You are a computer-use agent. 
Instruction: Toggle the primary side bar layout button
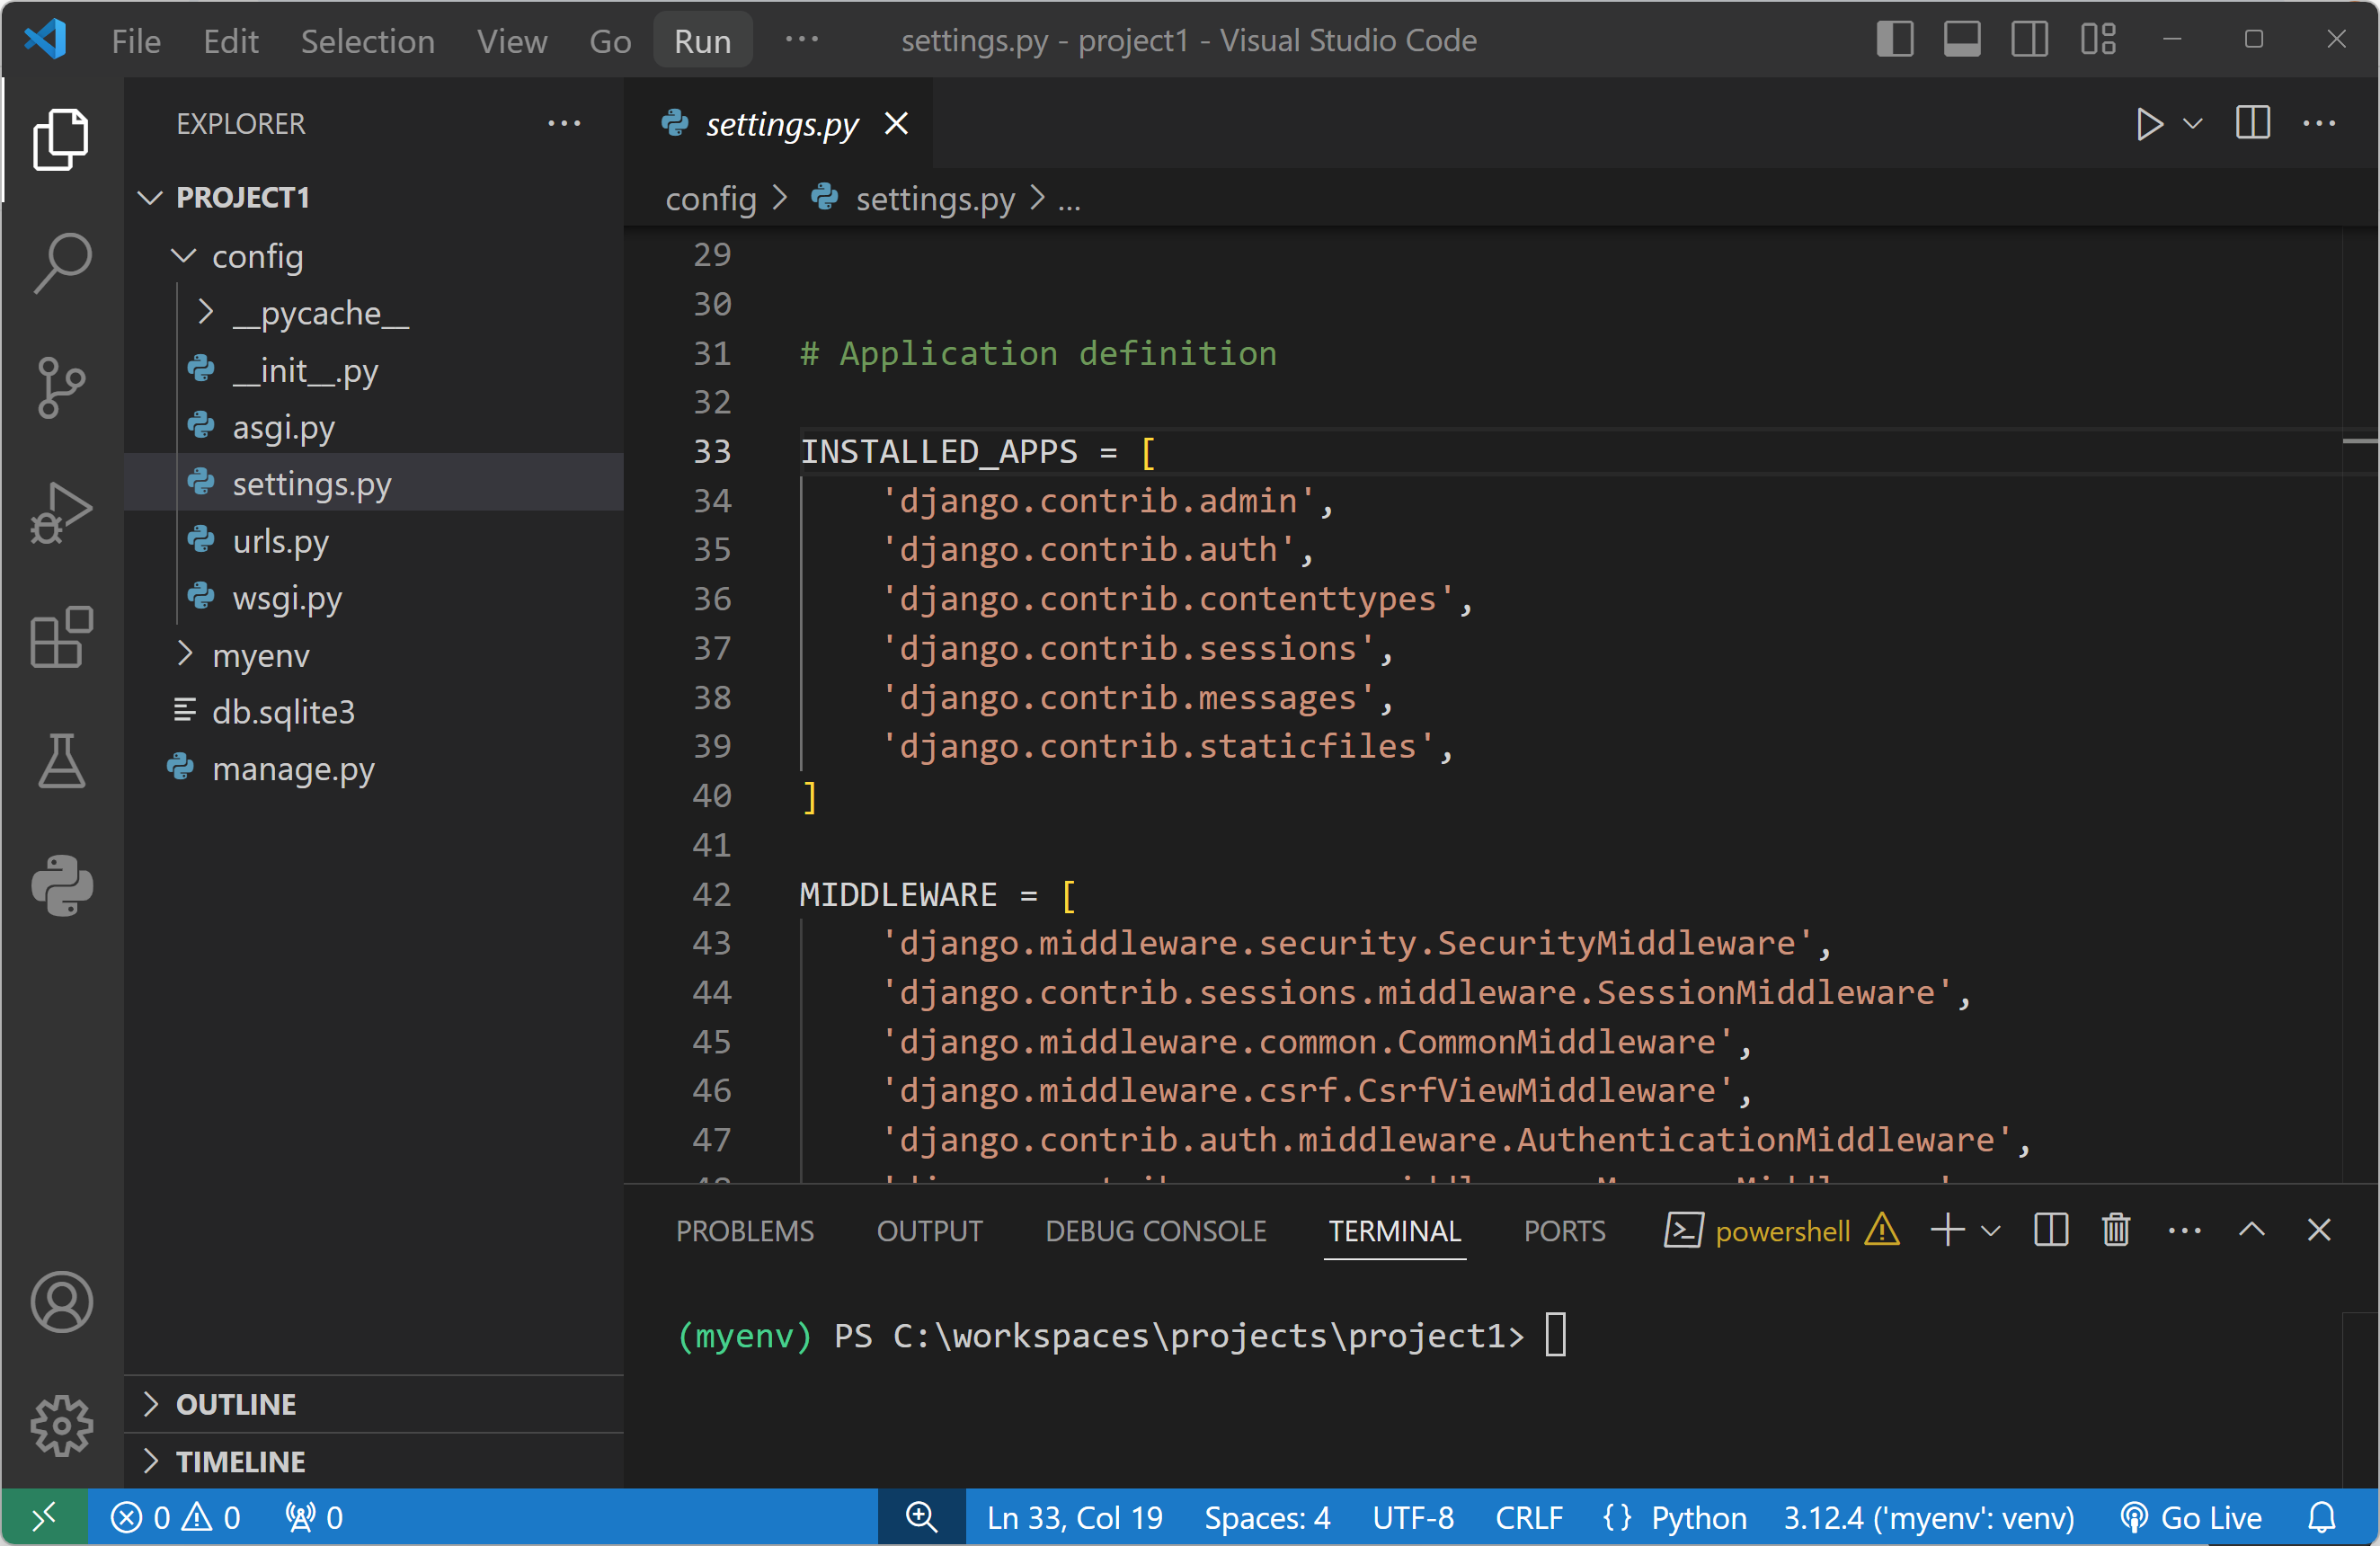pos(1894,40)
